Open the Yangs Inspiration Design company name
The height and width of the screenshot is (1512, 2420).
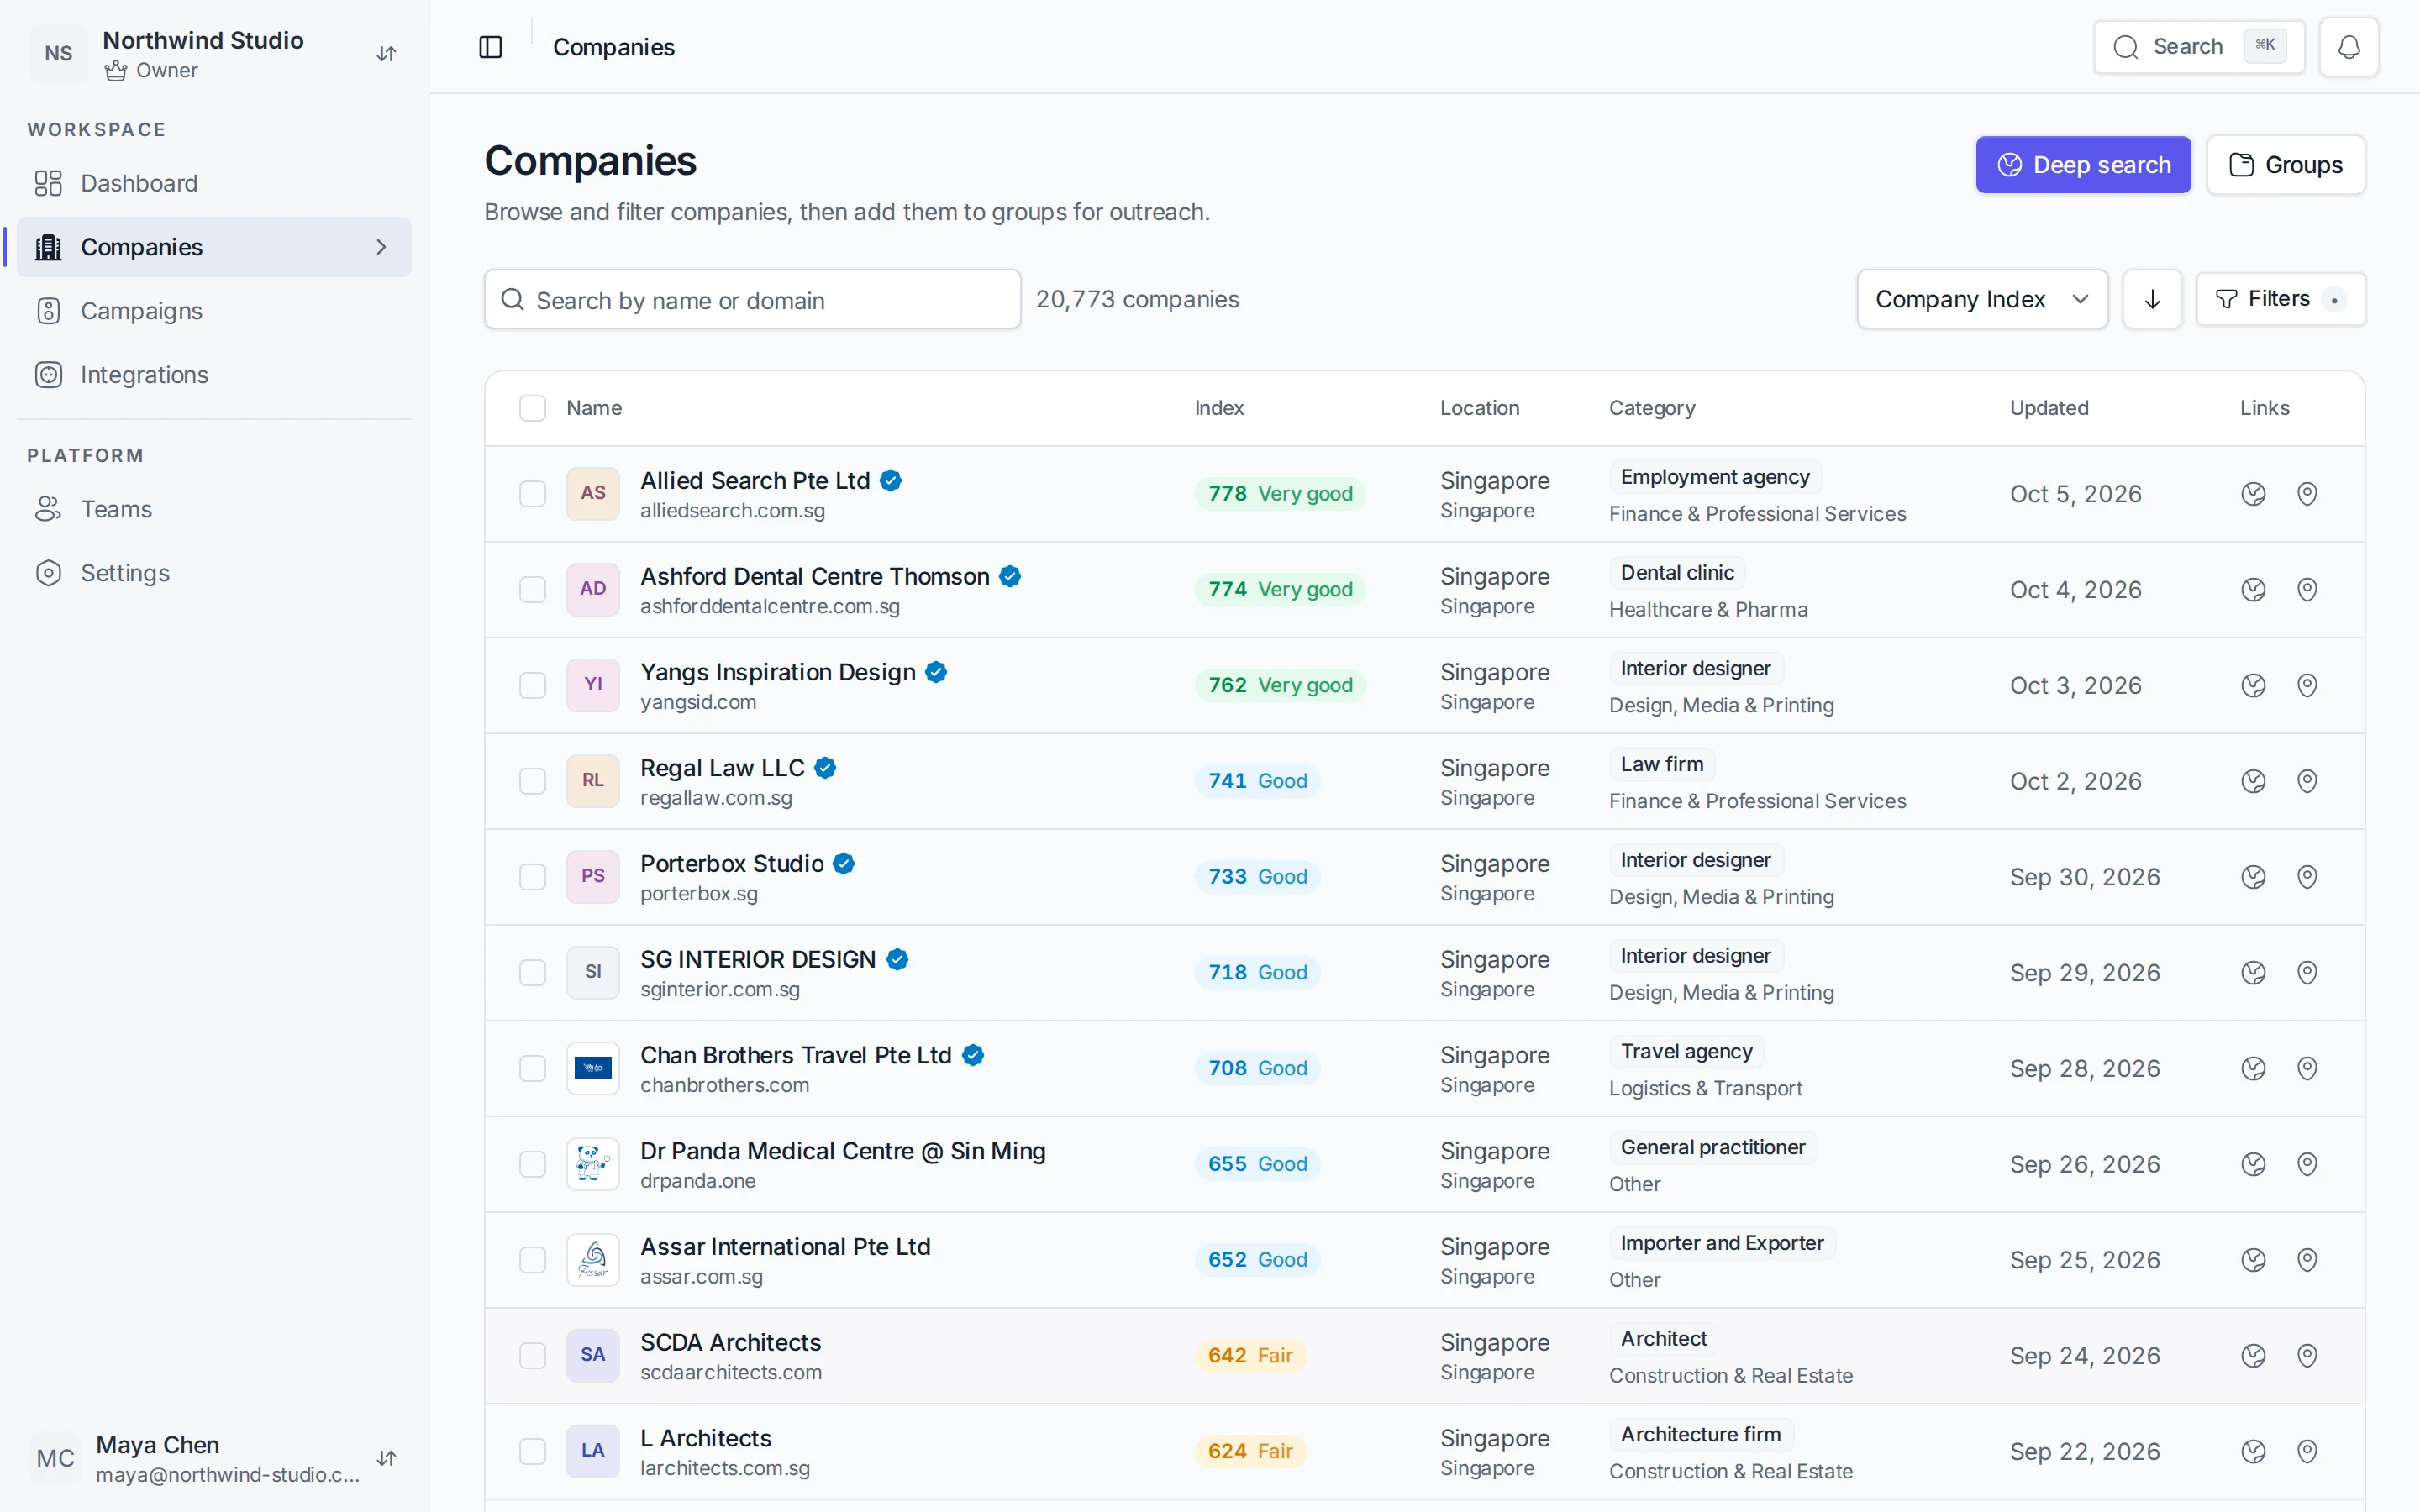778,672
